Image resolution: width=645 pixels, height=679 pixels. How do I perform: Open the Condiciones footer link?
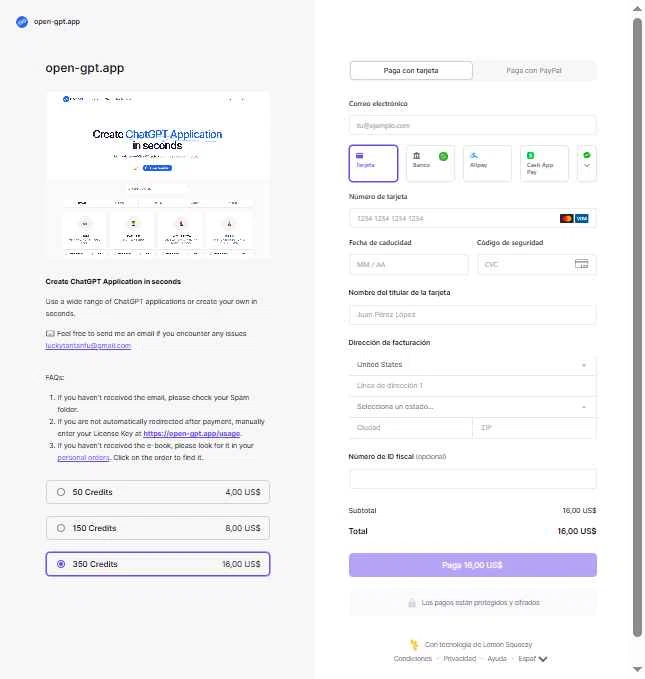click(x=413, y=659)
